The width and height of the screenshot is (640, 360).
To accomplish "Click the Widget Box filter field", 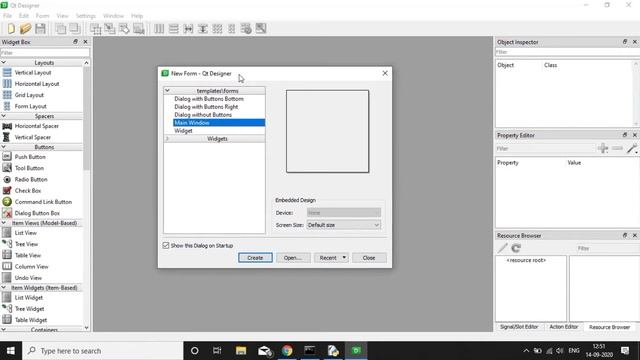I will coord(45,53).
